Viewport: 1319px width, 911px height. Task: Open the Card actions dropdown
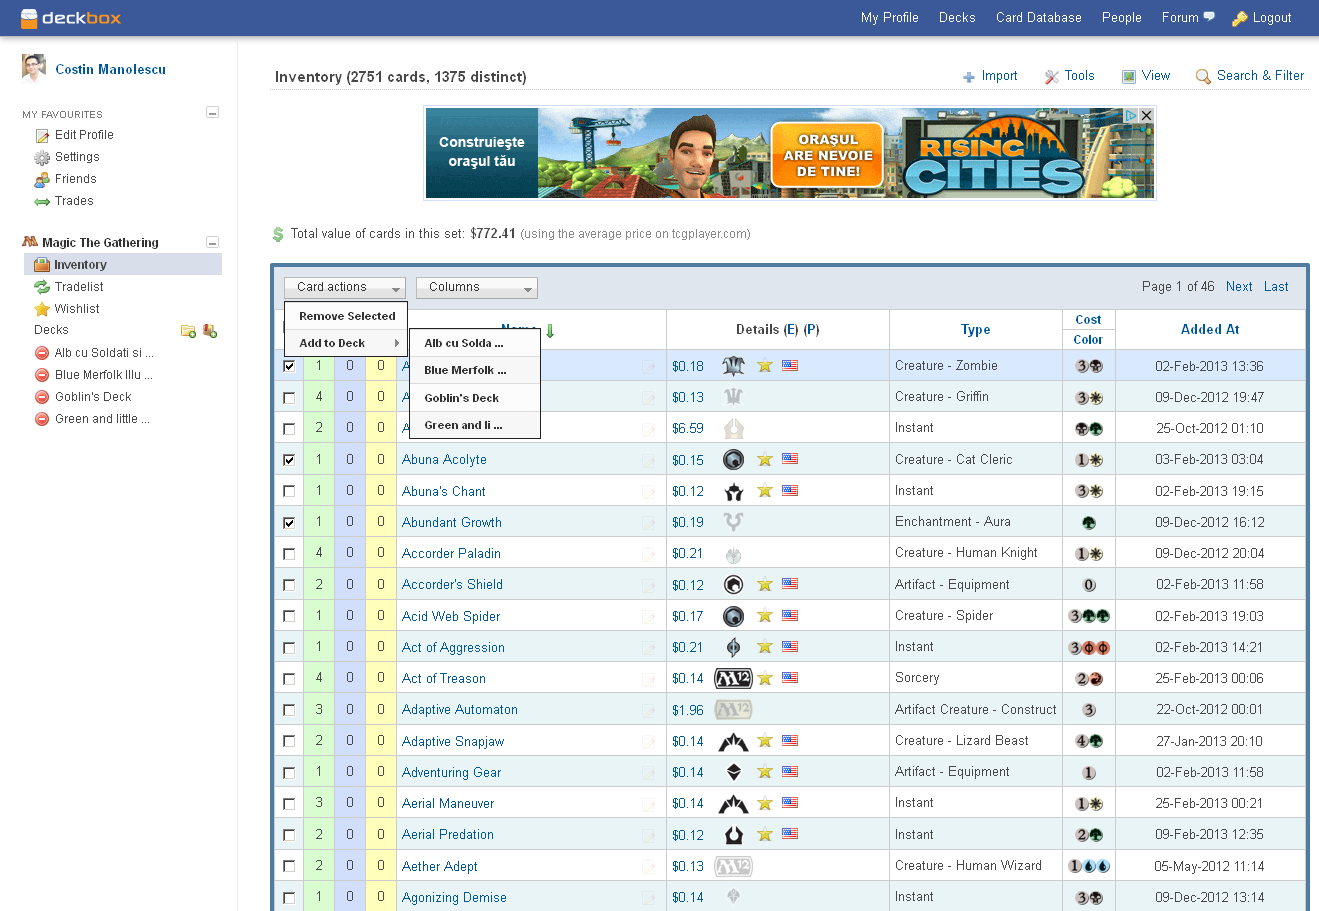[x=344, y=287]
